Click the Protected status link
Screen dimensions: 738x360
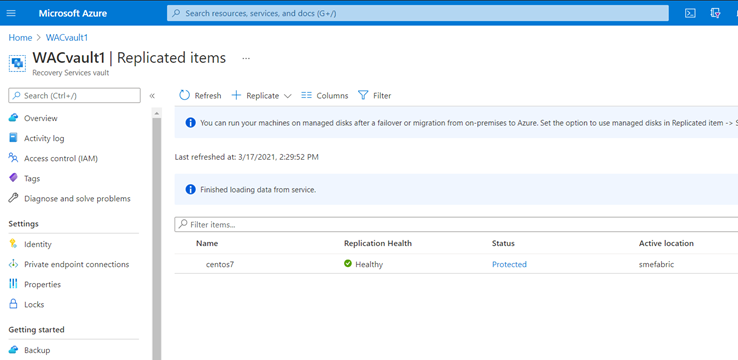[x=509, y=264]
